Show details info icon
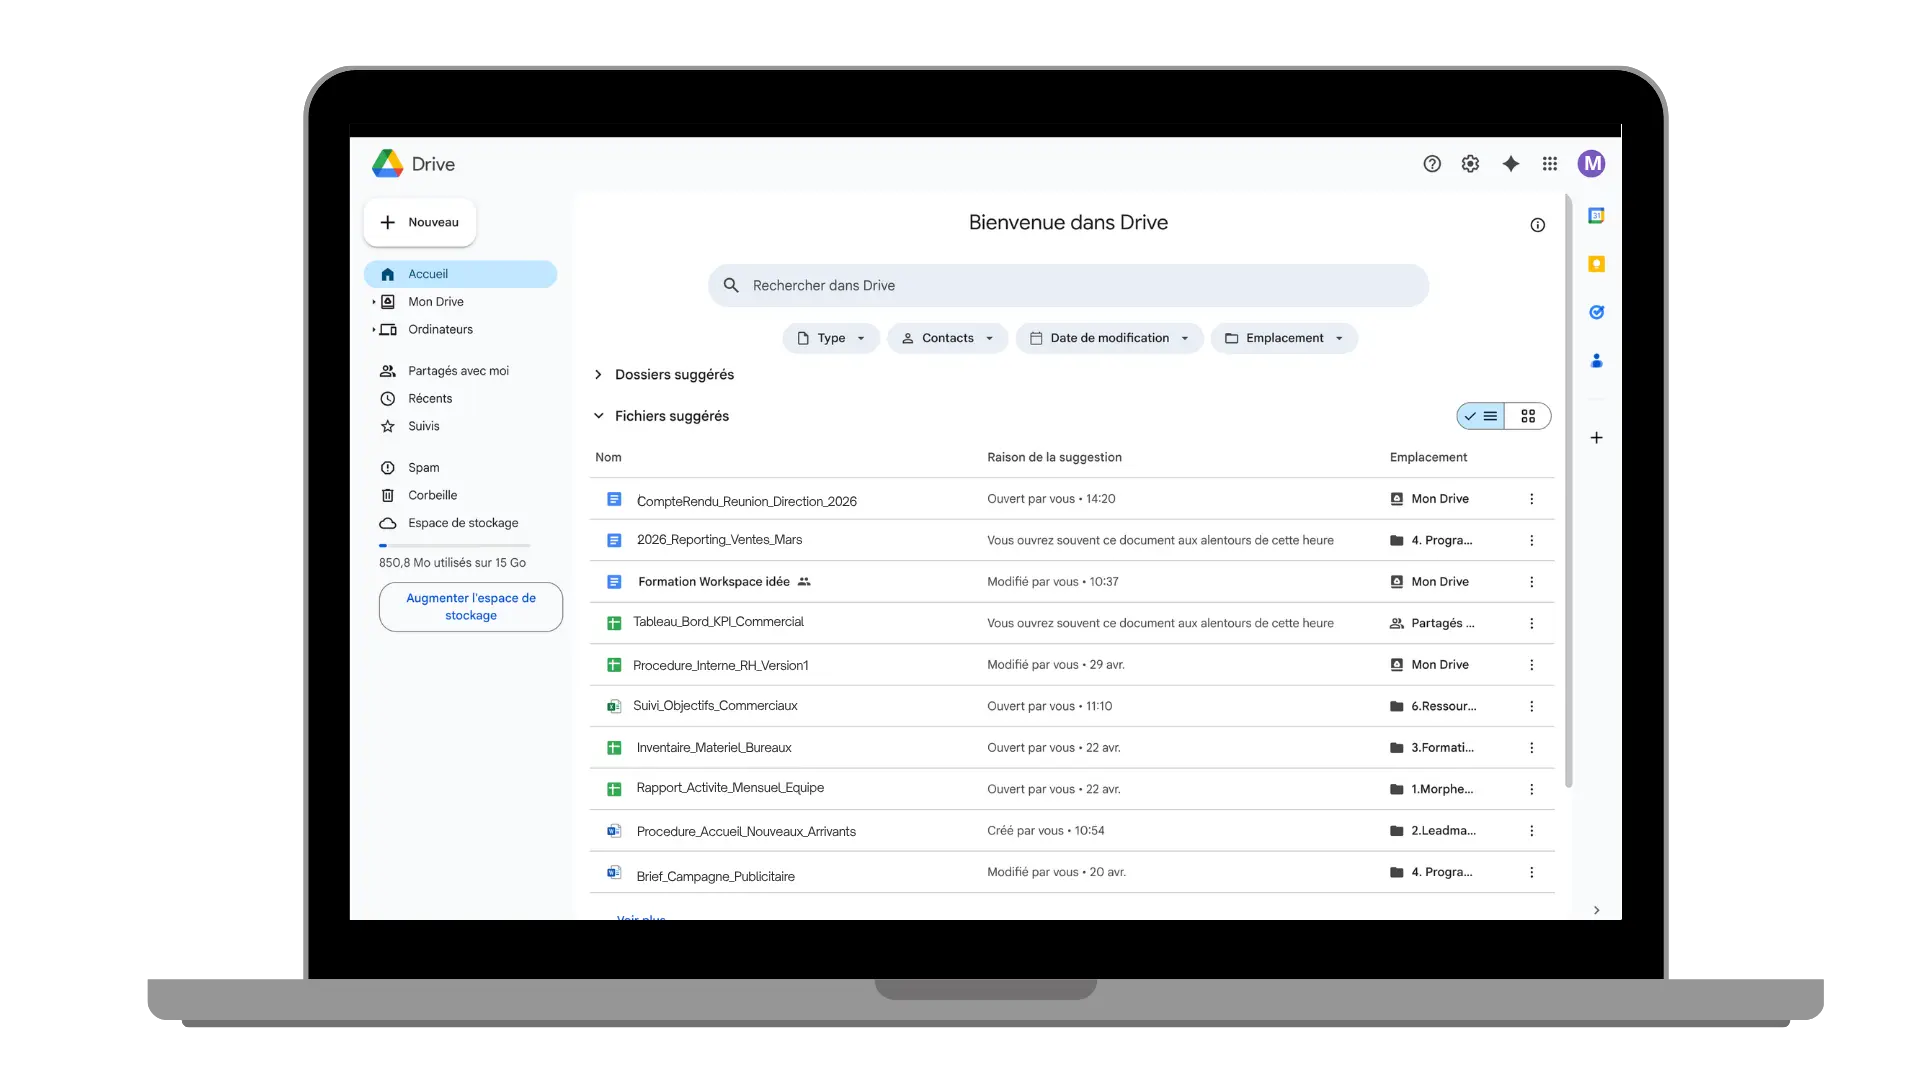 click(x=1538, y=225)
